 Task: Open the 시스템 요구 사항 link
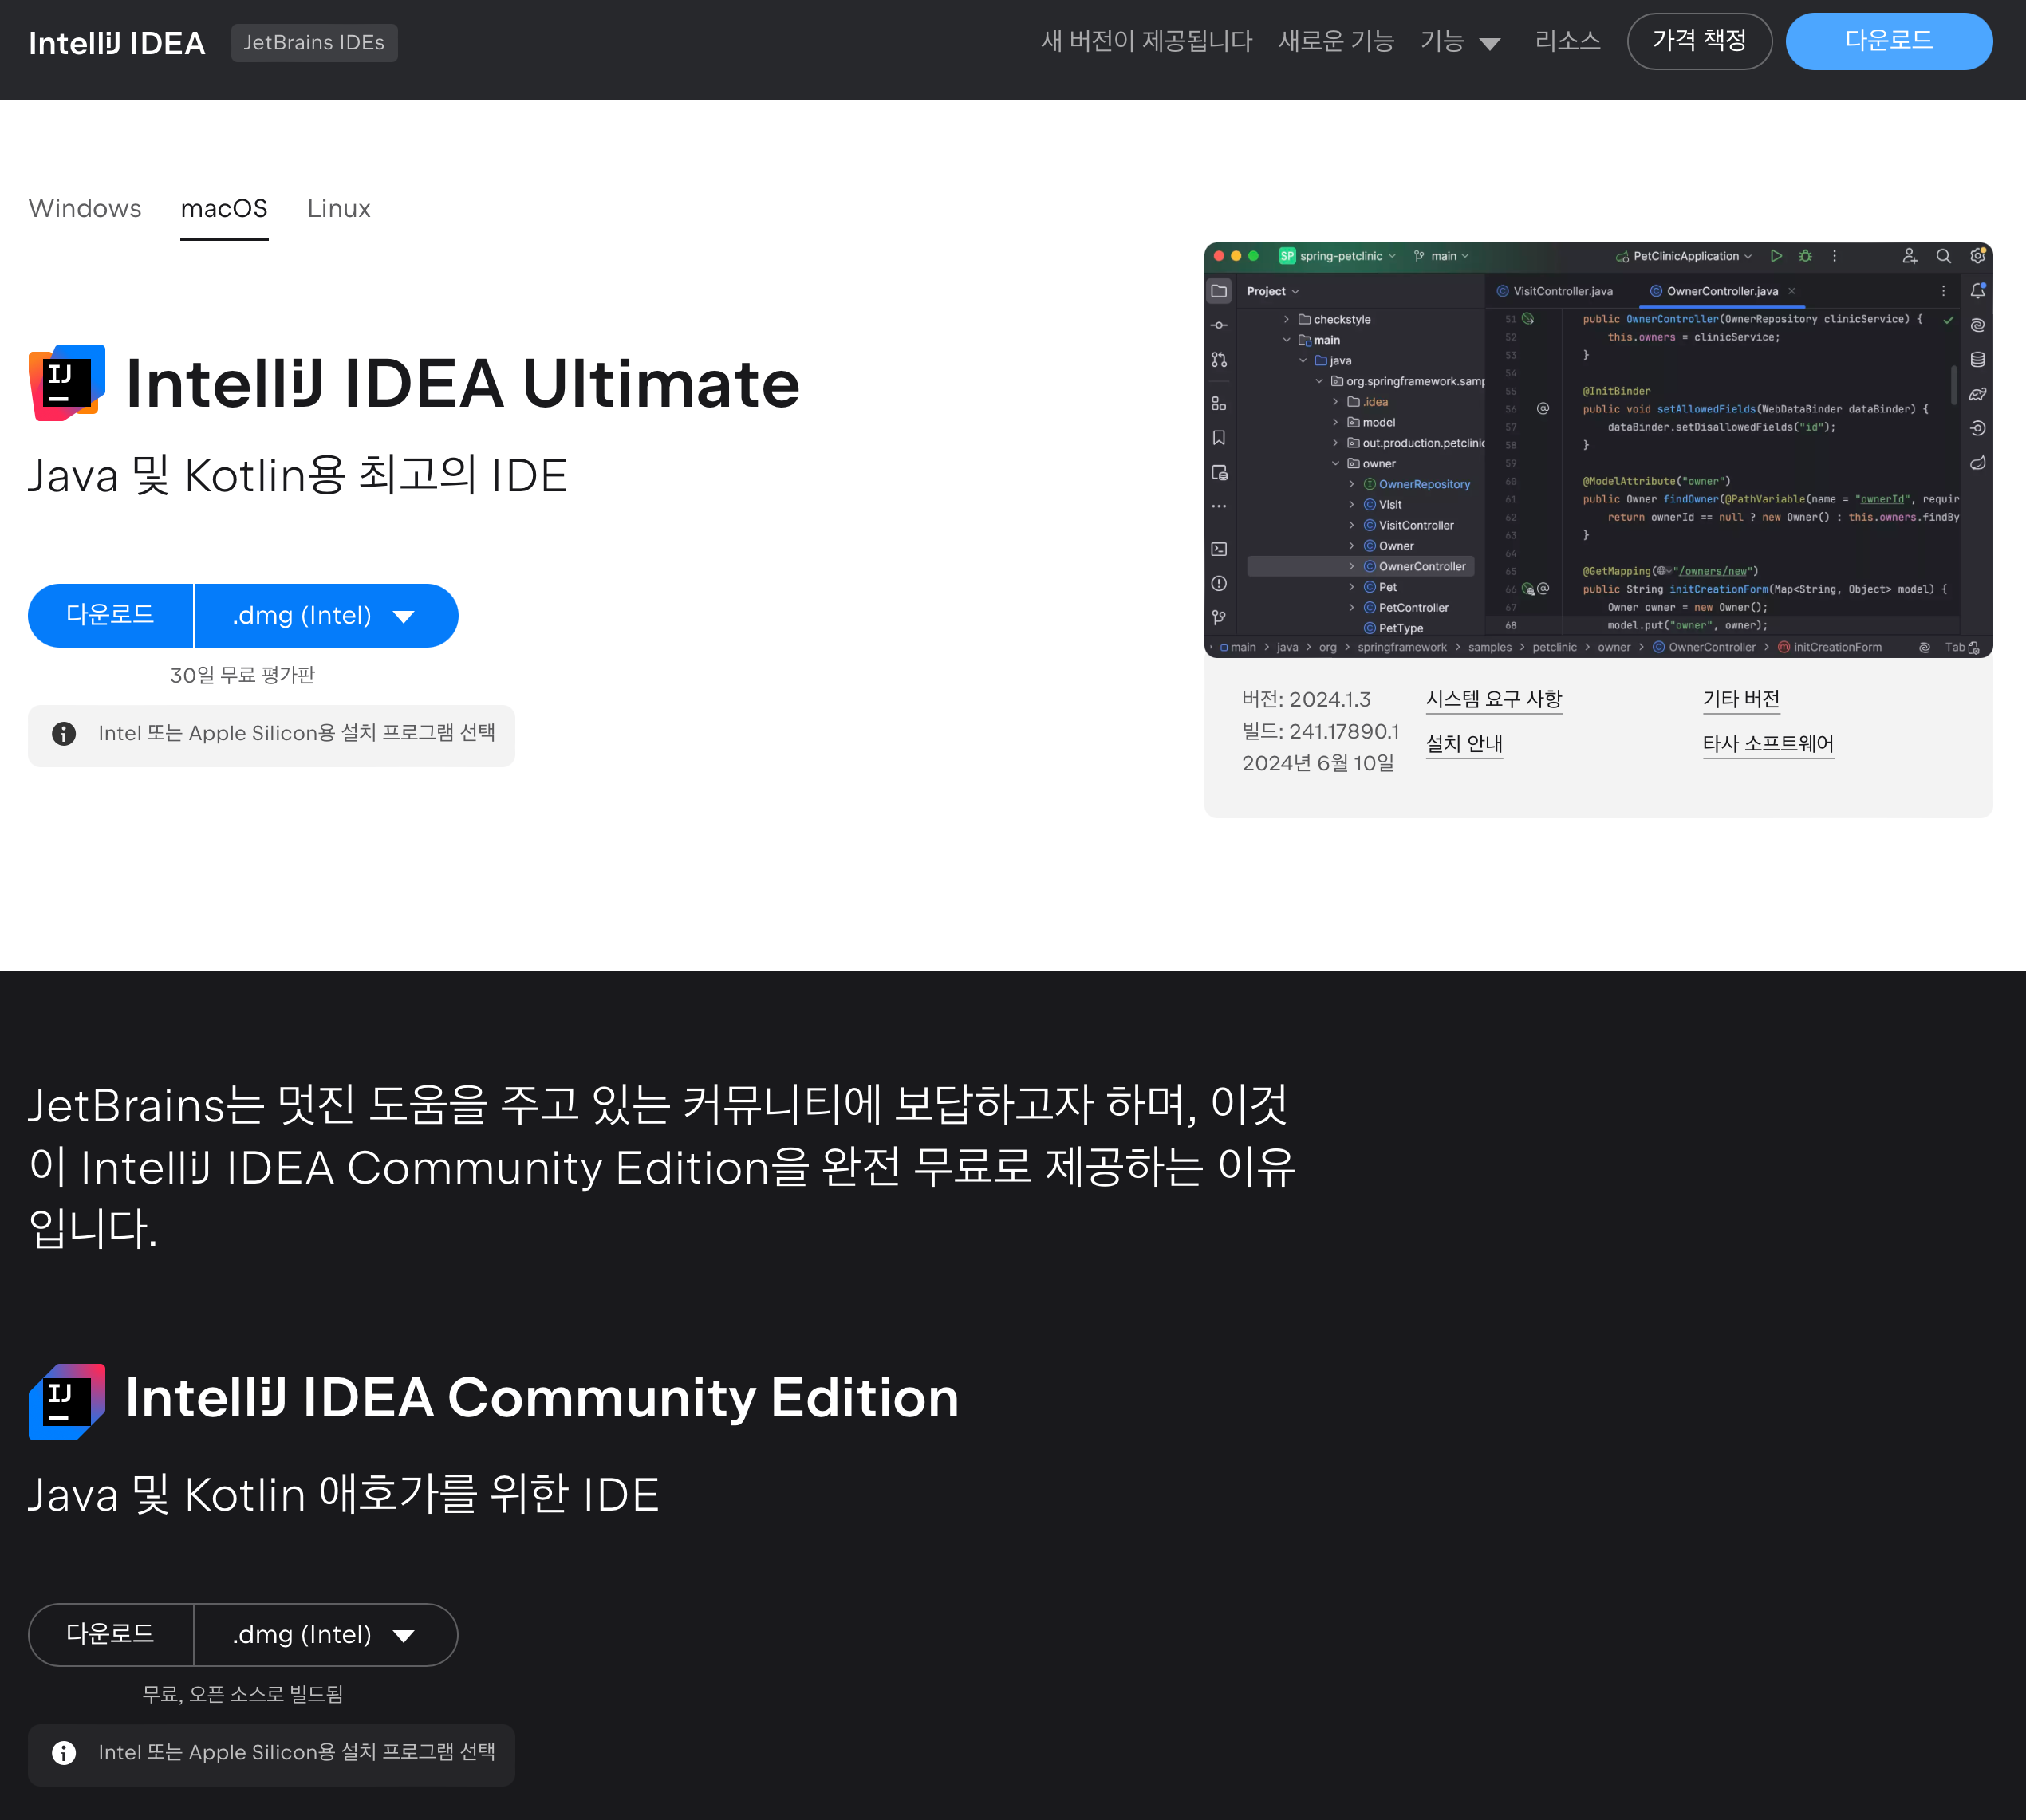[1493, 699]
